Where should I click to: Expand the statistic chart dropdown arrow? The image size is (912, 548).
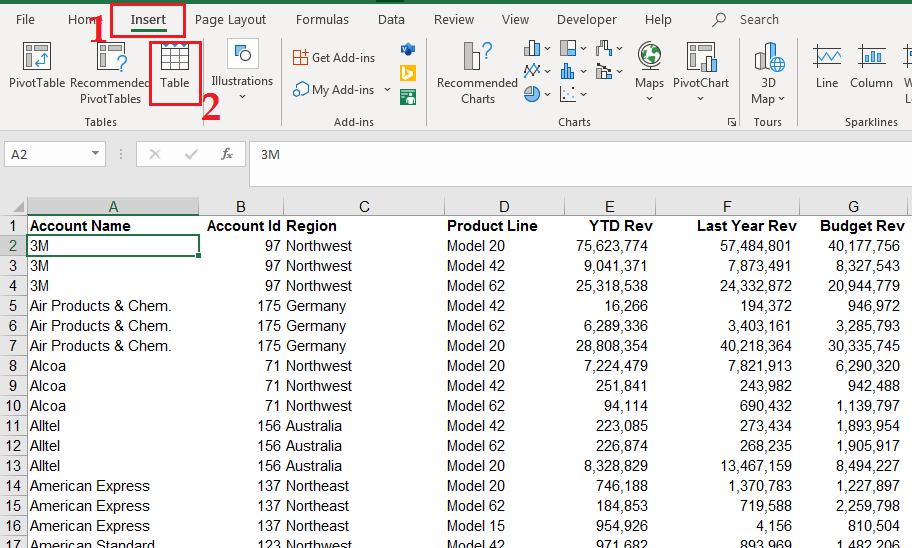(583, 71)
